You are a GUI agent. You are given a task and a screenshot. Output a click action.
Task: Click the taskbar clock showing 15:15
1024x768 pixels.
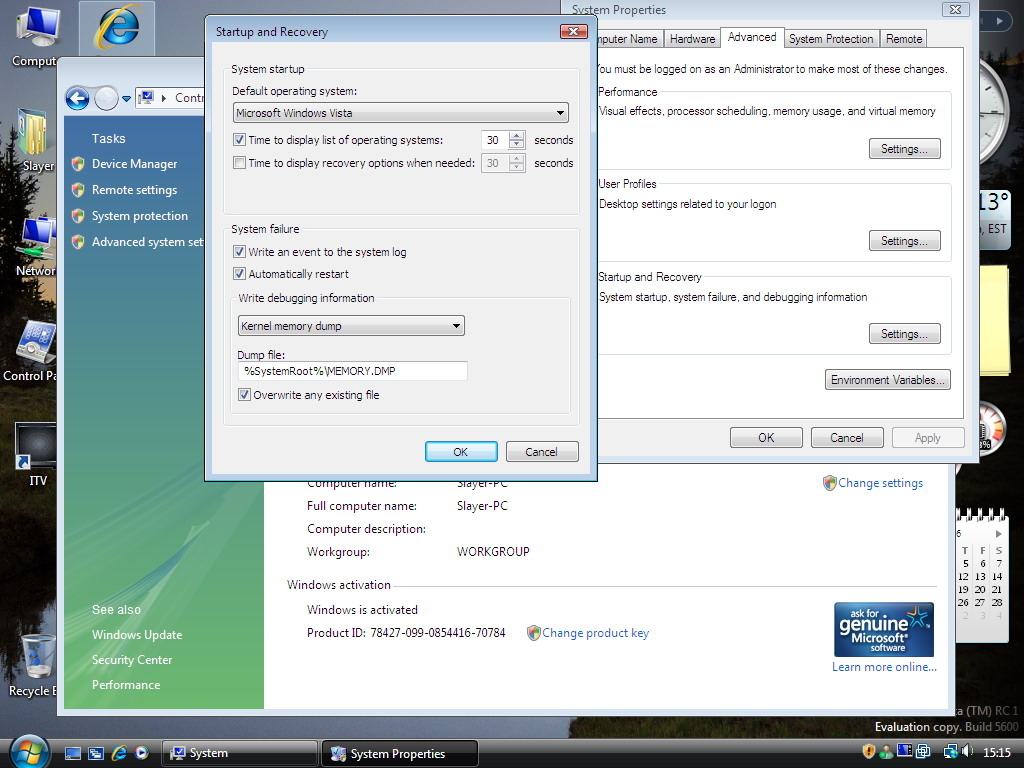tap(997, 752)
